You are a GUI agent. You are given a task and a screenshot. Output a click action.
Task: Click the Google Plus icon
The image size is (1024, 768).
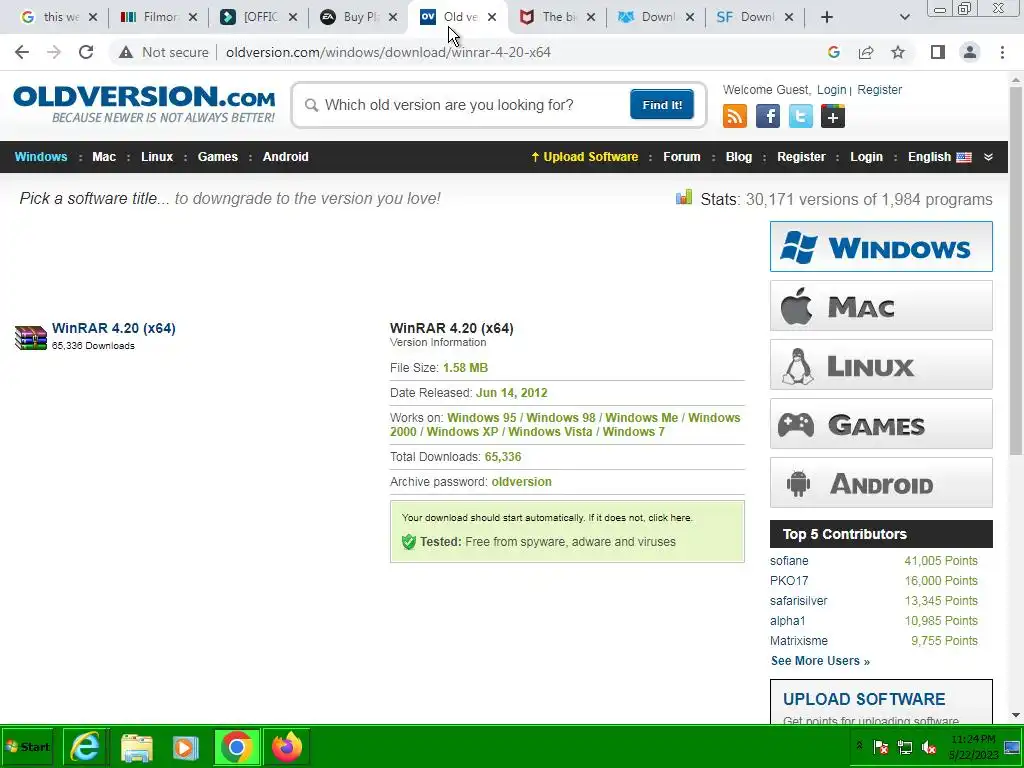(x=833, y=116)
